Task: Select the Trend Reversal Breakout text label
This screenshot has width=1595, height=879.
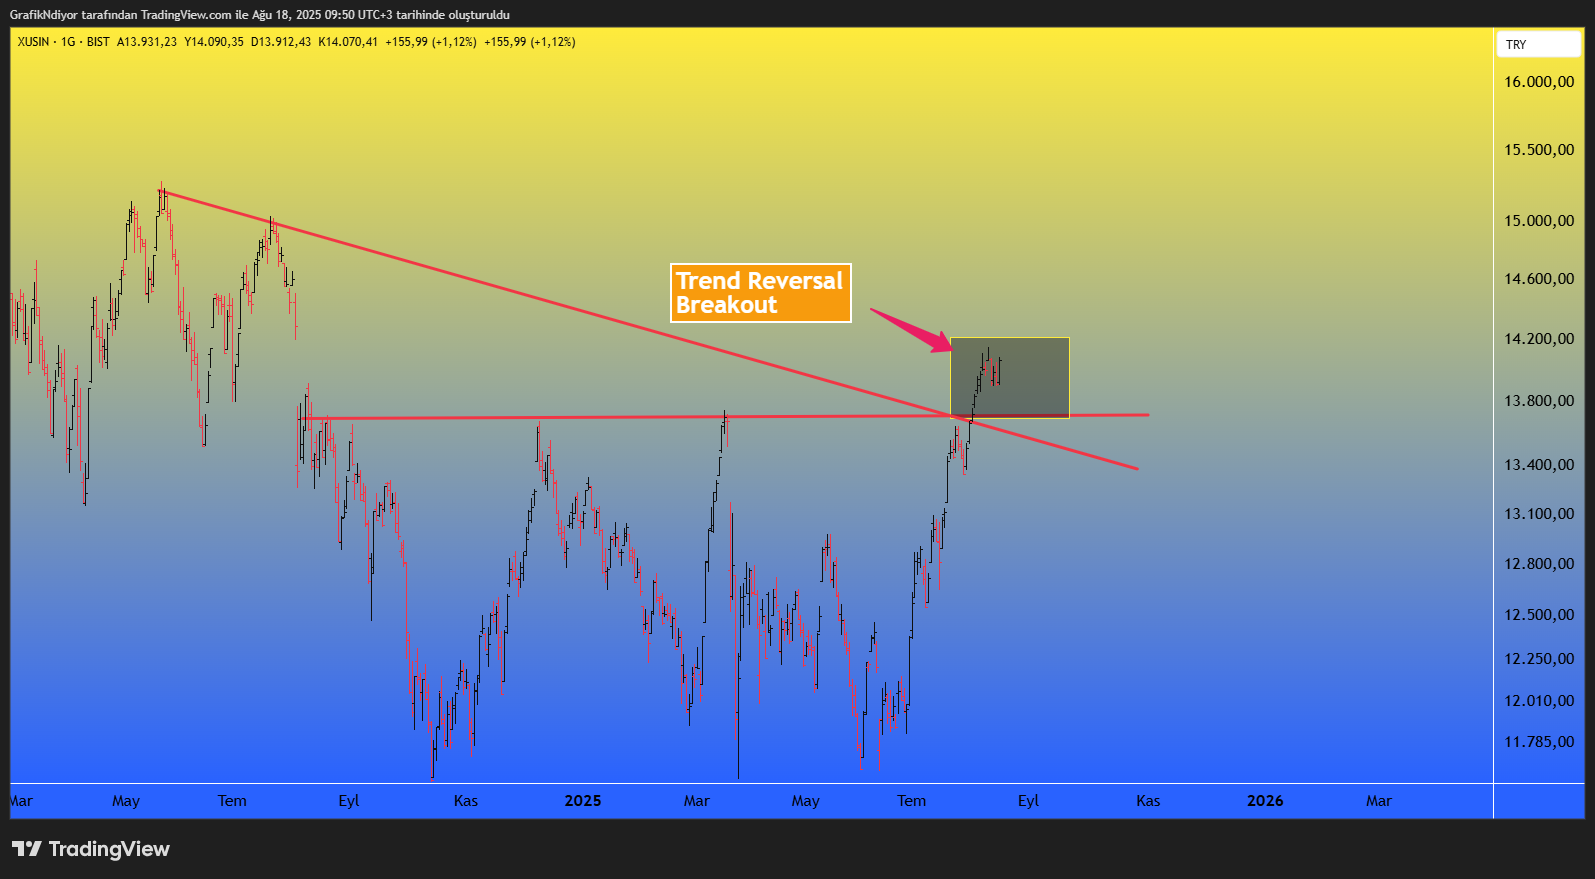Action: click(760, 293)
